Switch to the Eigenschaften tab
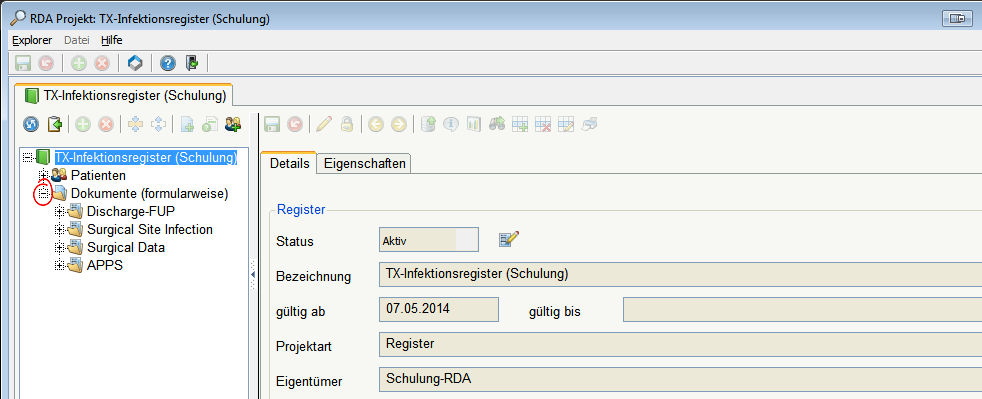Viewport: 982px width, 399px height. [x=364, y=163]
